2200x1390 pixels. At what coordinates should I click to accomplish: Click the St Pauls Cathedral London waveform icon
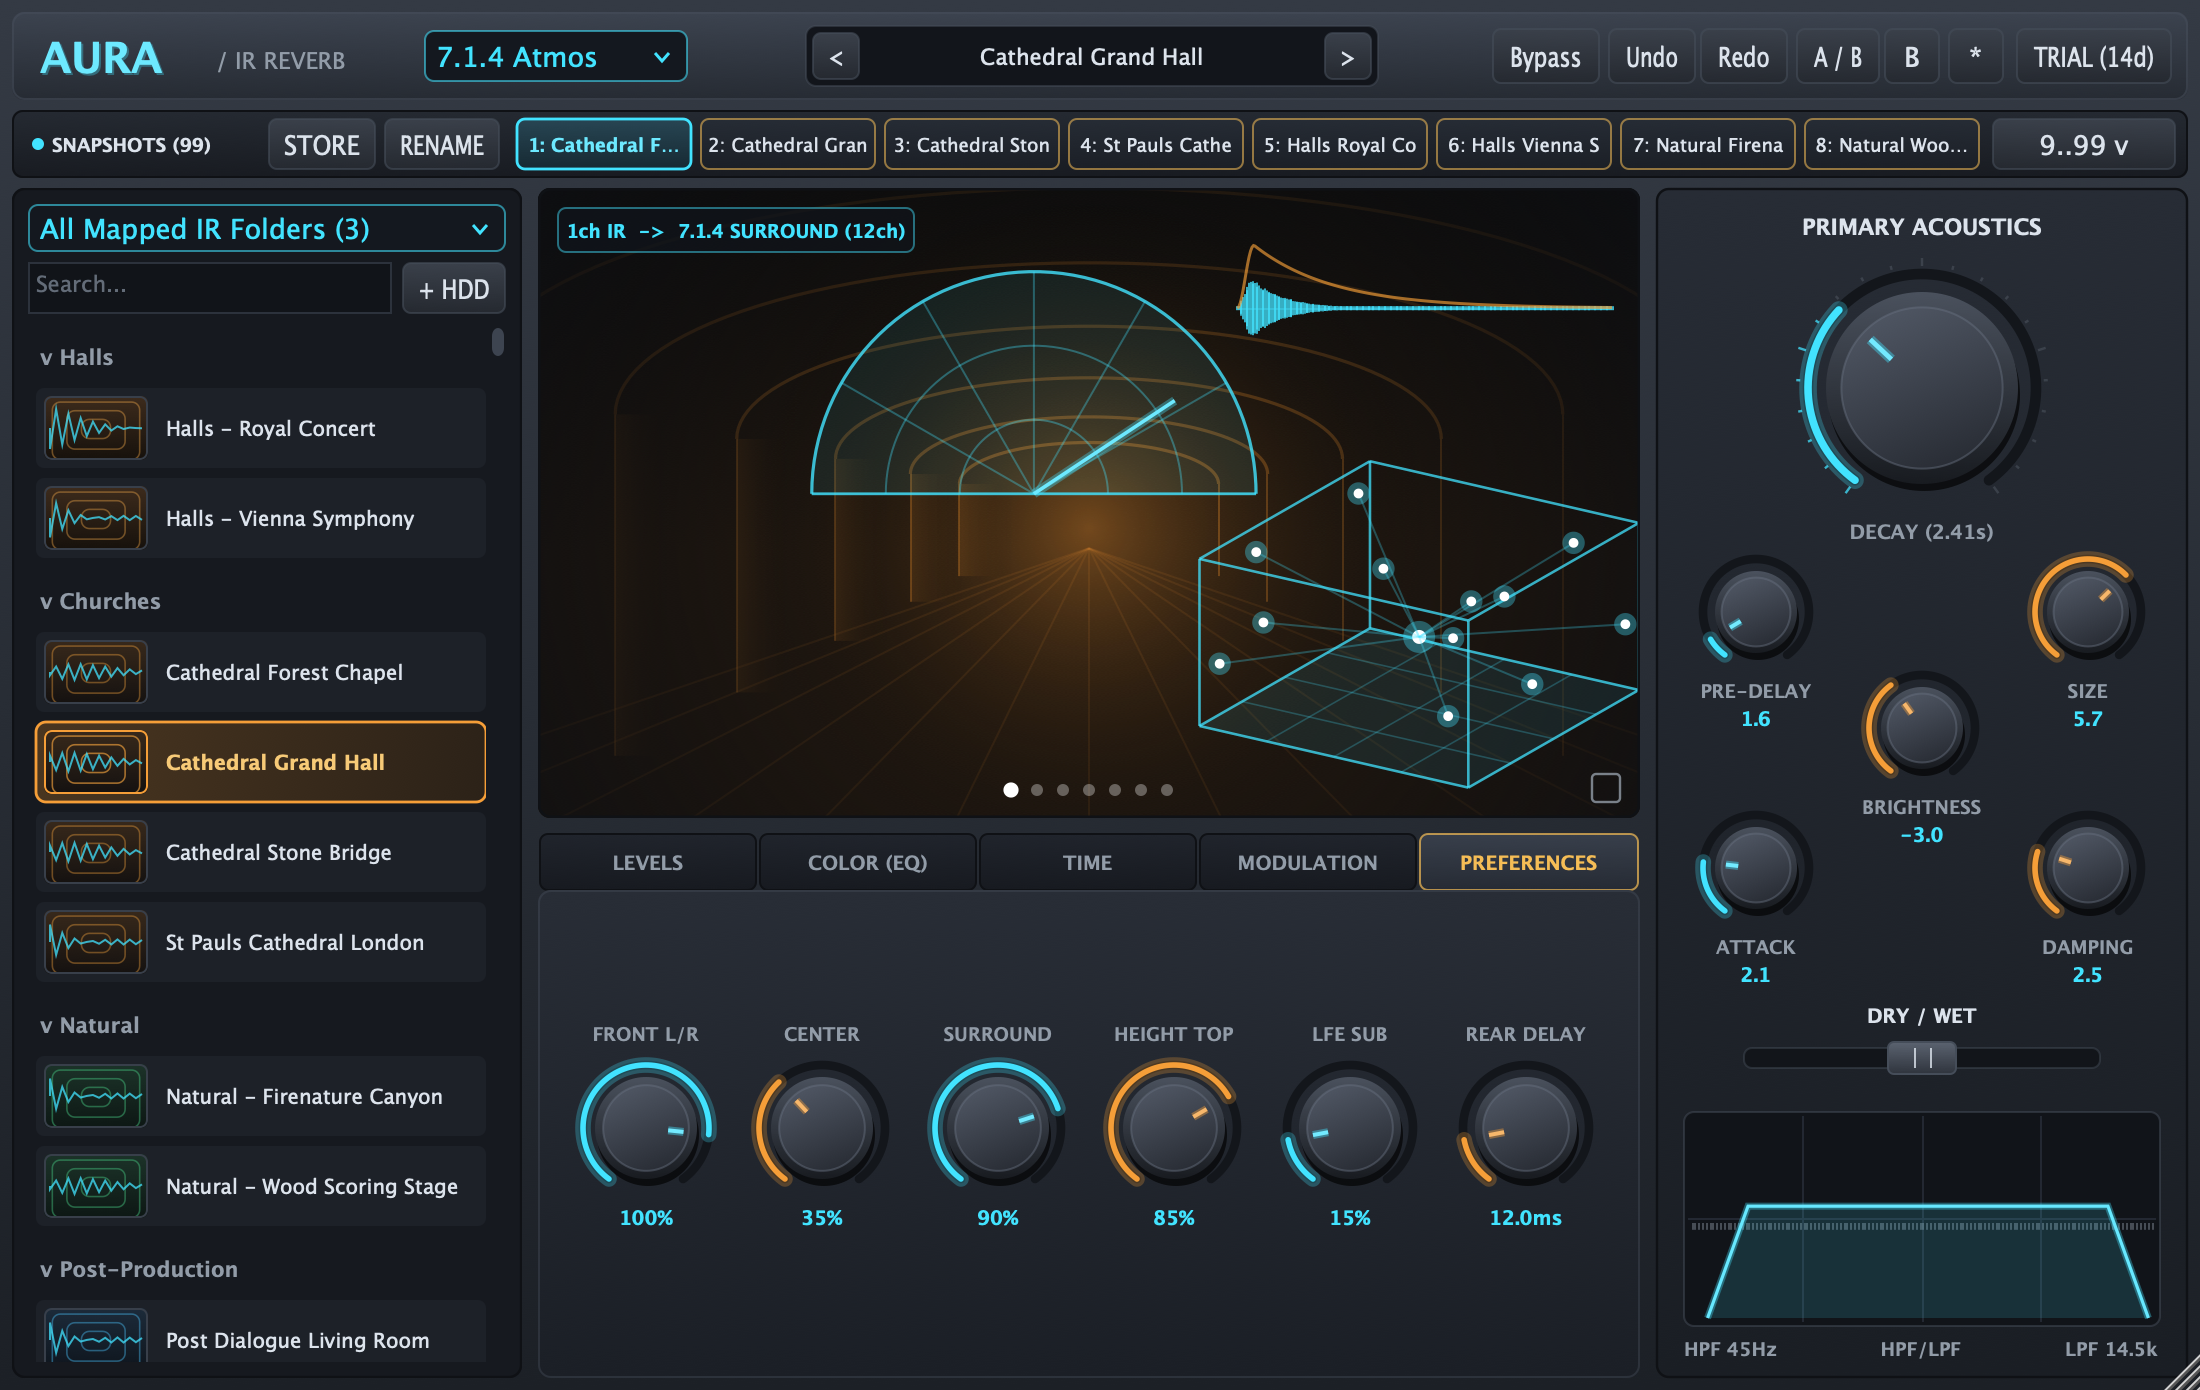click(x=96, y=942)
